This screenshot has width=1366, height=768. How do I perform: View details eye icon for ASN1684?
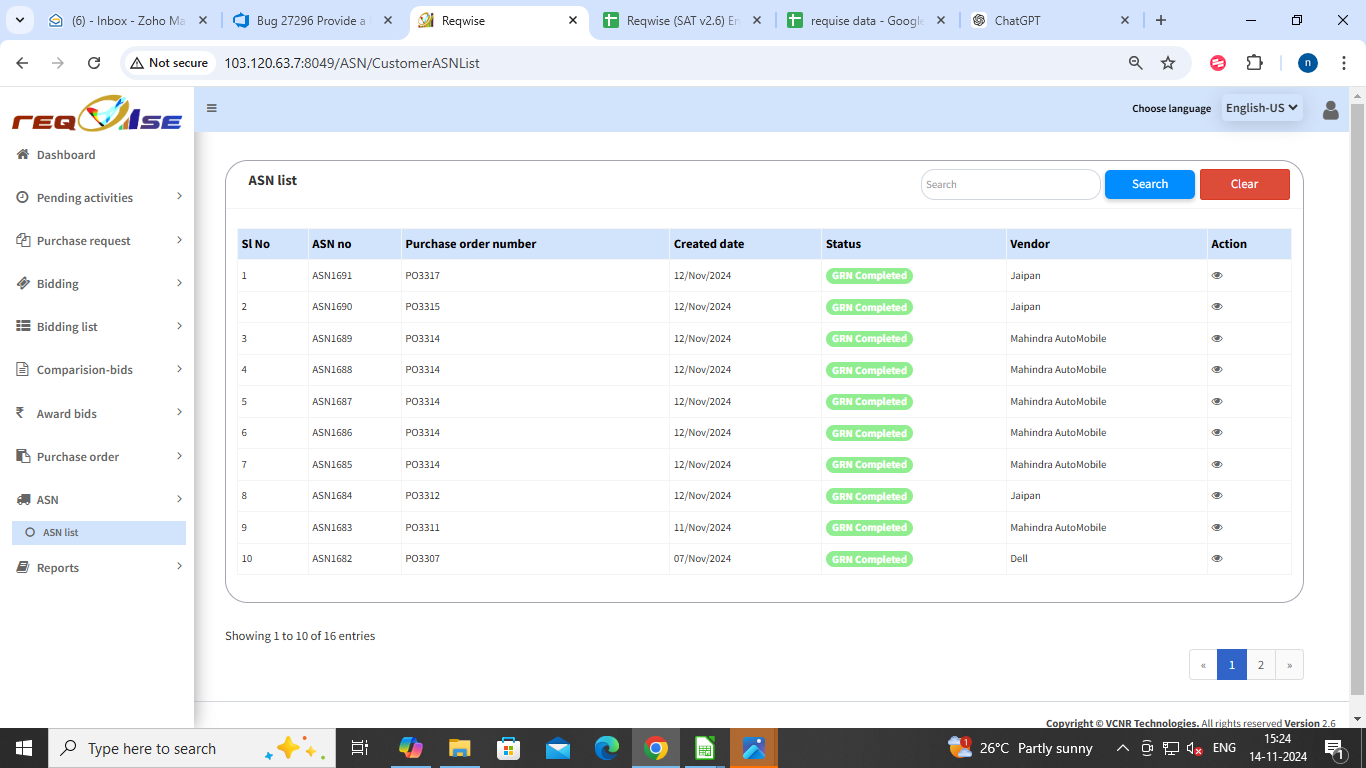pyautogui.click(x=1217, y=496)
